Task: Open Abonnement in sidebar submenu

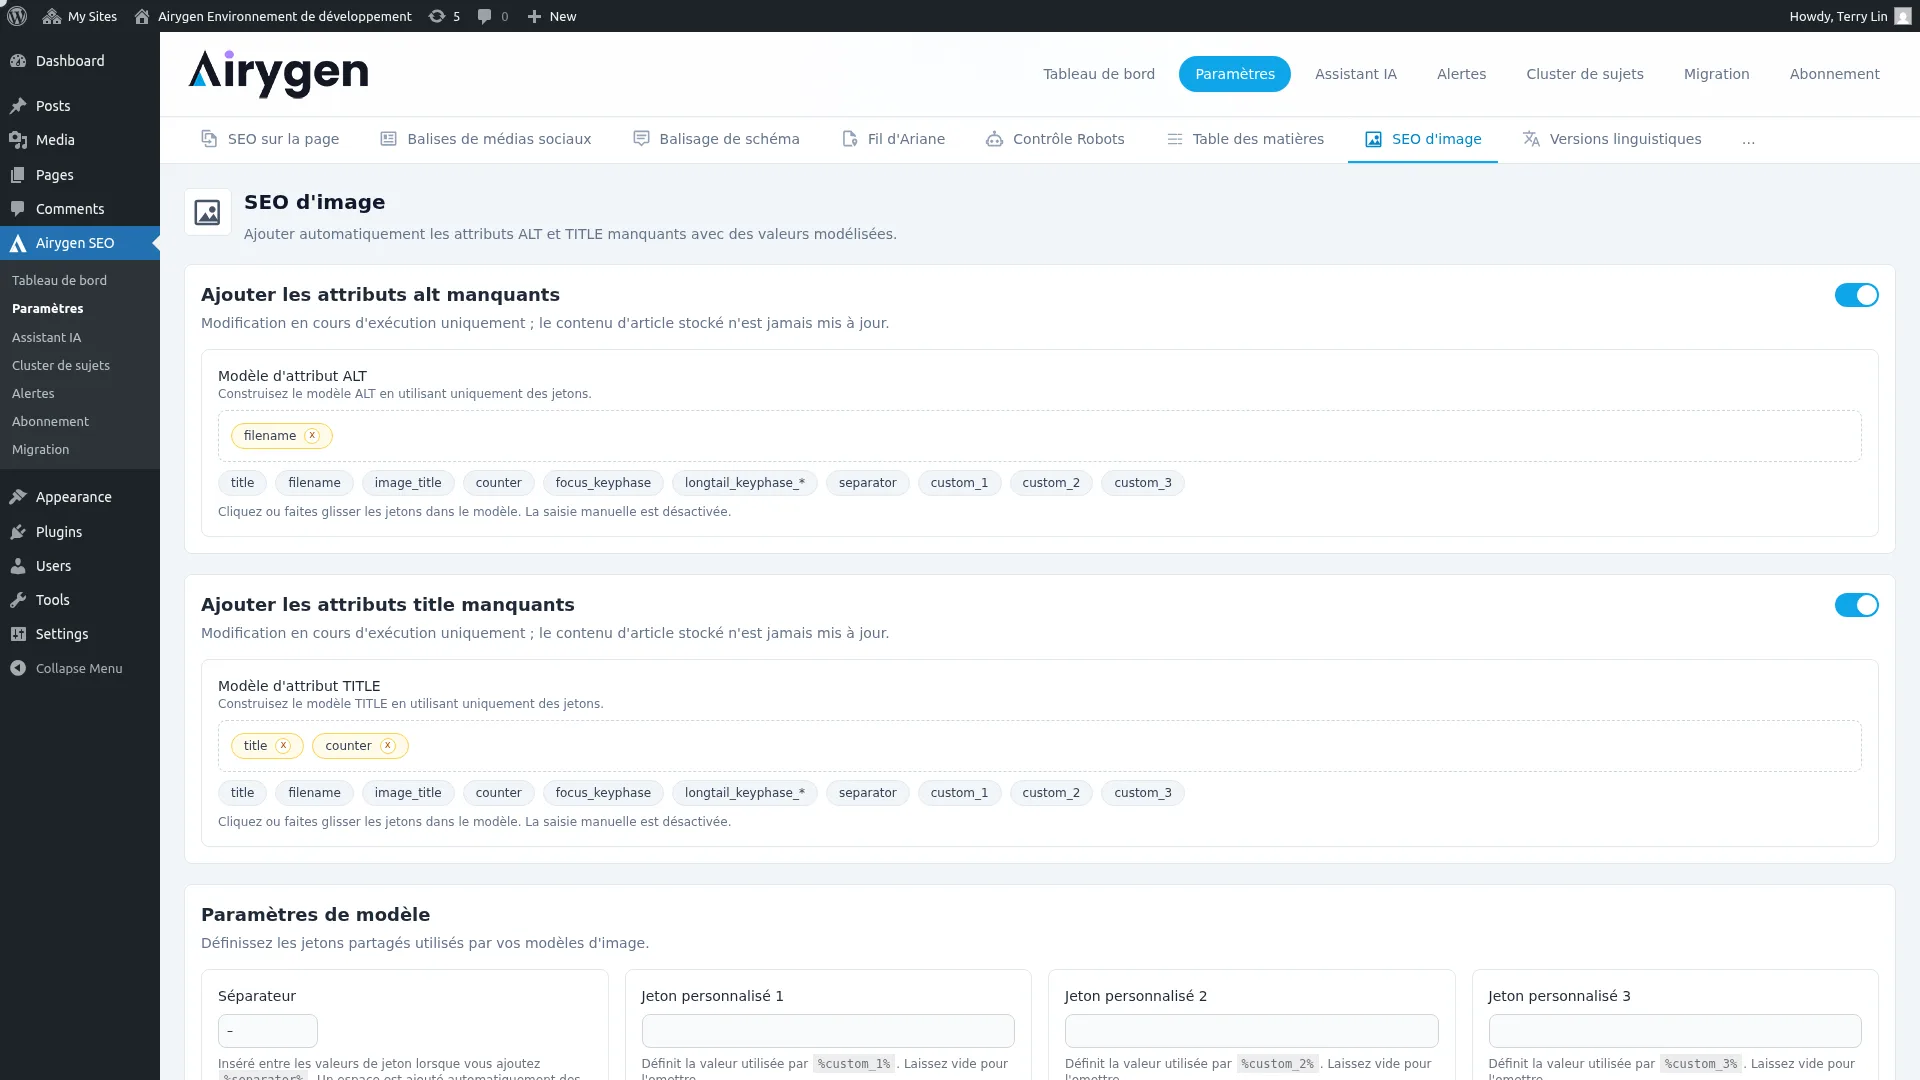Action: click(x=50, y=422)
